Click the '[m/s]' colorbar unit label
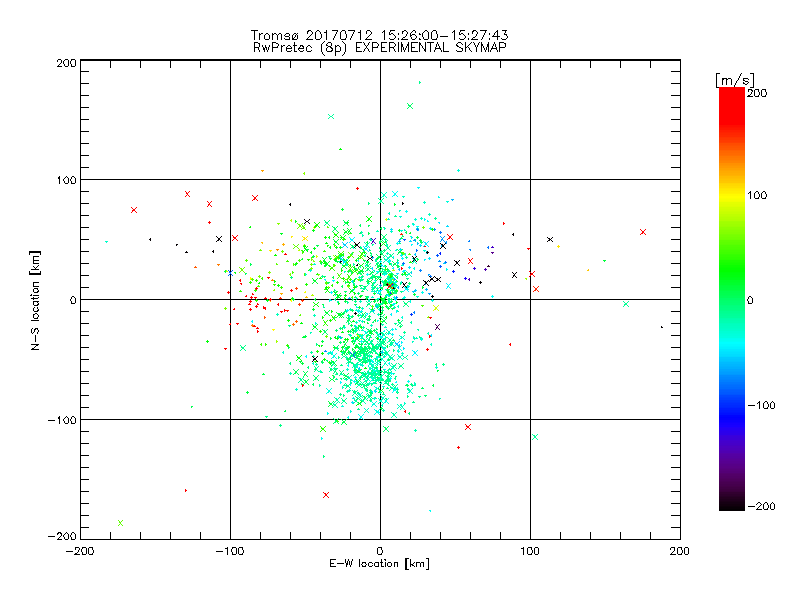Screen dimensions: 800x600 734,80
